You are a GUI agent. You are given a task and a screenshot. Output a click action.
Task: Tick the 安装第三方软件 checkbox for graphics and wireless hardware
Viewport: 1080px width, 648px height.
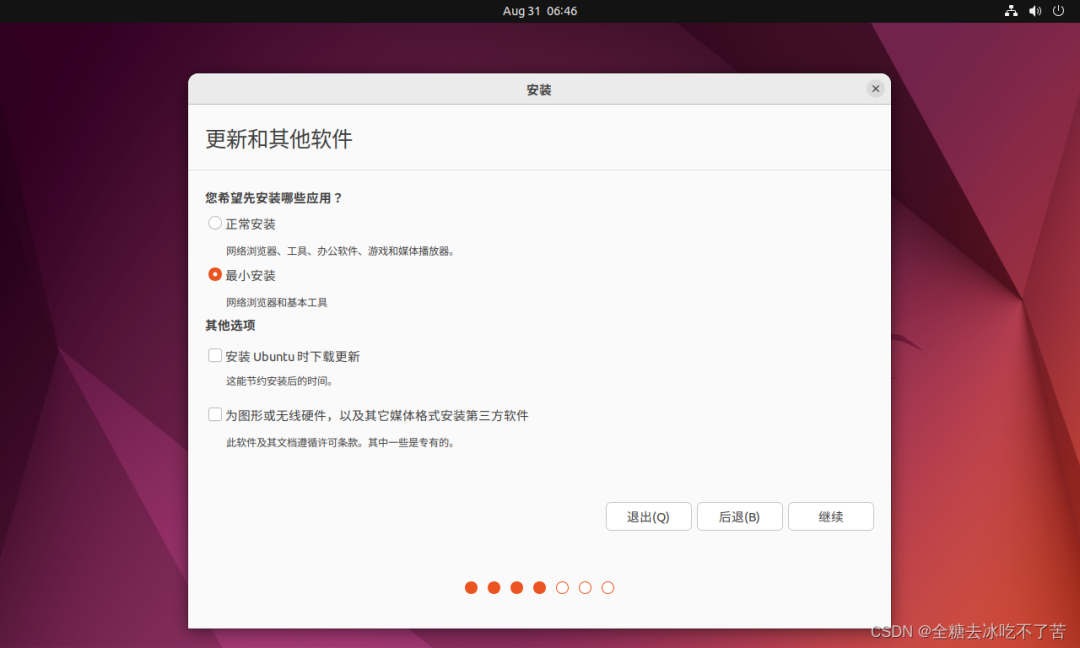[x=215, y=414]
